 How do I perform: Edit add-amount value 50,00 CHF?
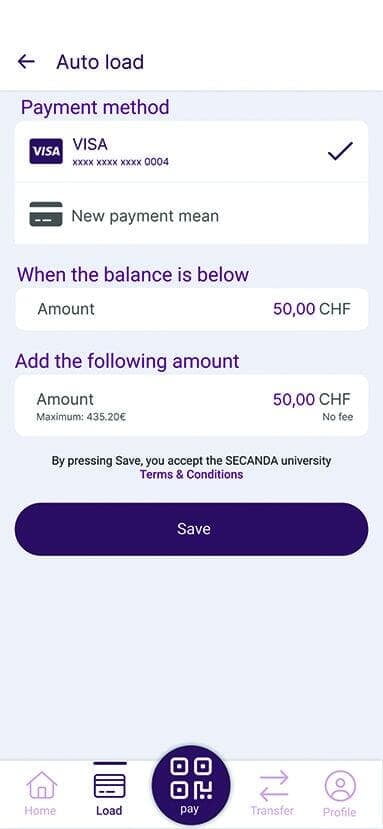pyautogui.click(x=191, y=406)
